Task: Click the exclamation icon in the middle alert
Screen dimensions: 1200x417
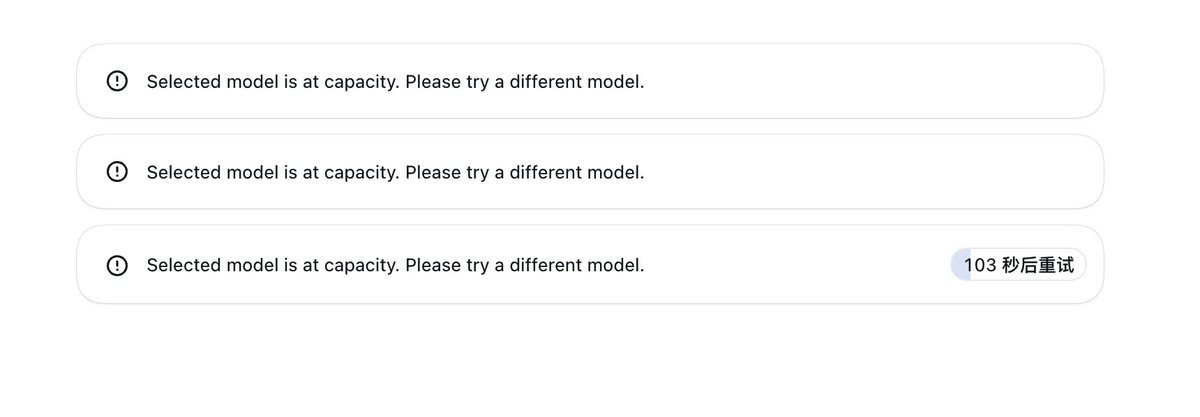Action: pyautogui.click(x=117, y=172)
